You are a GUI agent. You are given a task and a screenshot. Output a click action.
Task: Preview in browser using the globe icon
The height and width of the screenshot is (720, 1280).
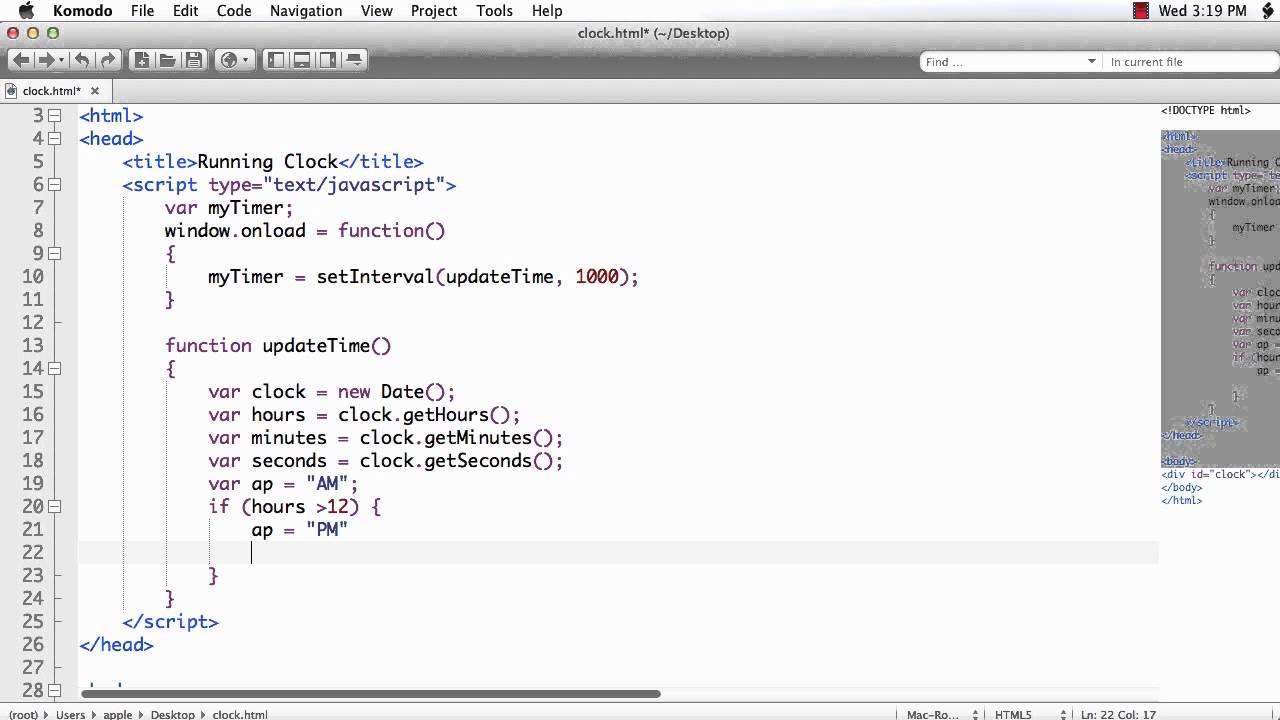[229, 60]
